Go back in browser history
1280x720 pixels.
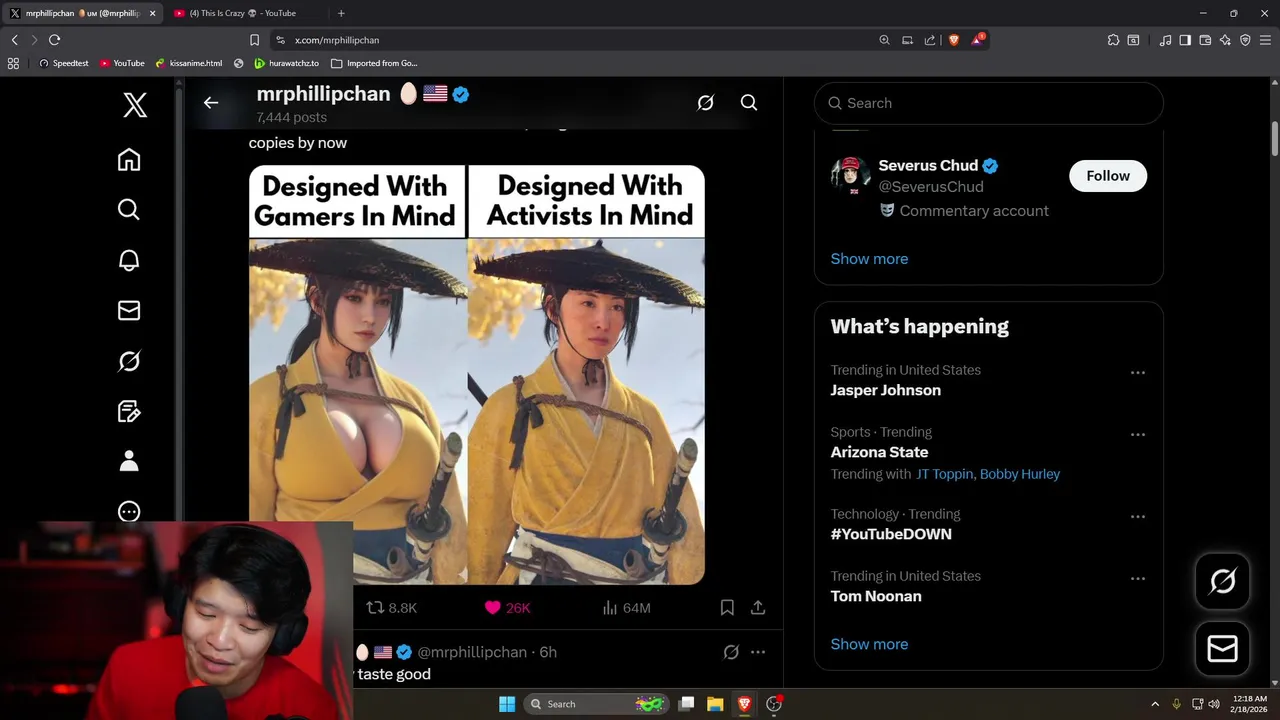14,40
